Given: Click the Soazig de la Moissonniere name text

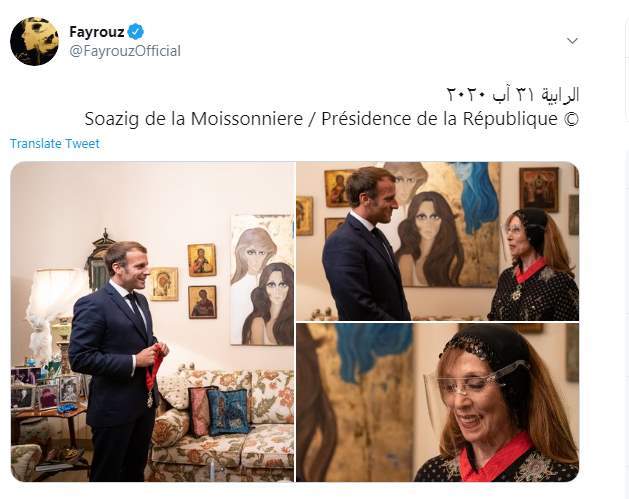Looking at the screenshot, I should [x=193, y=119].
